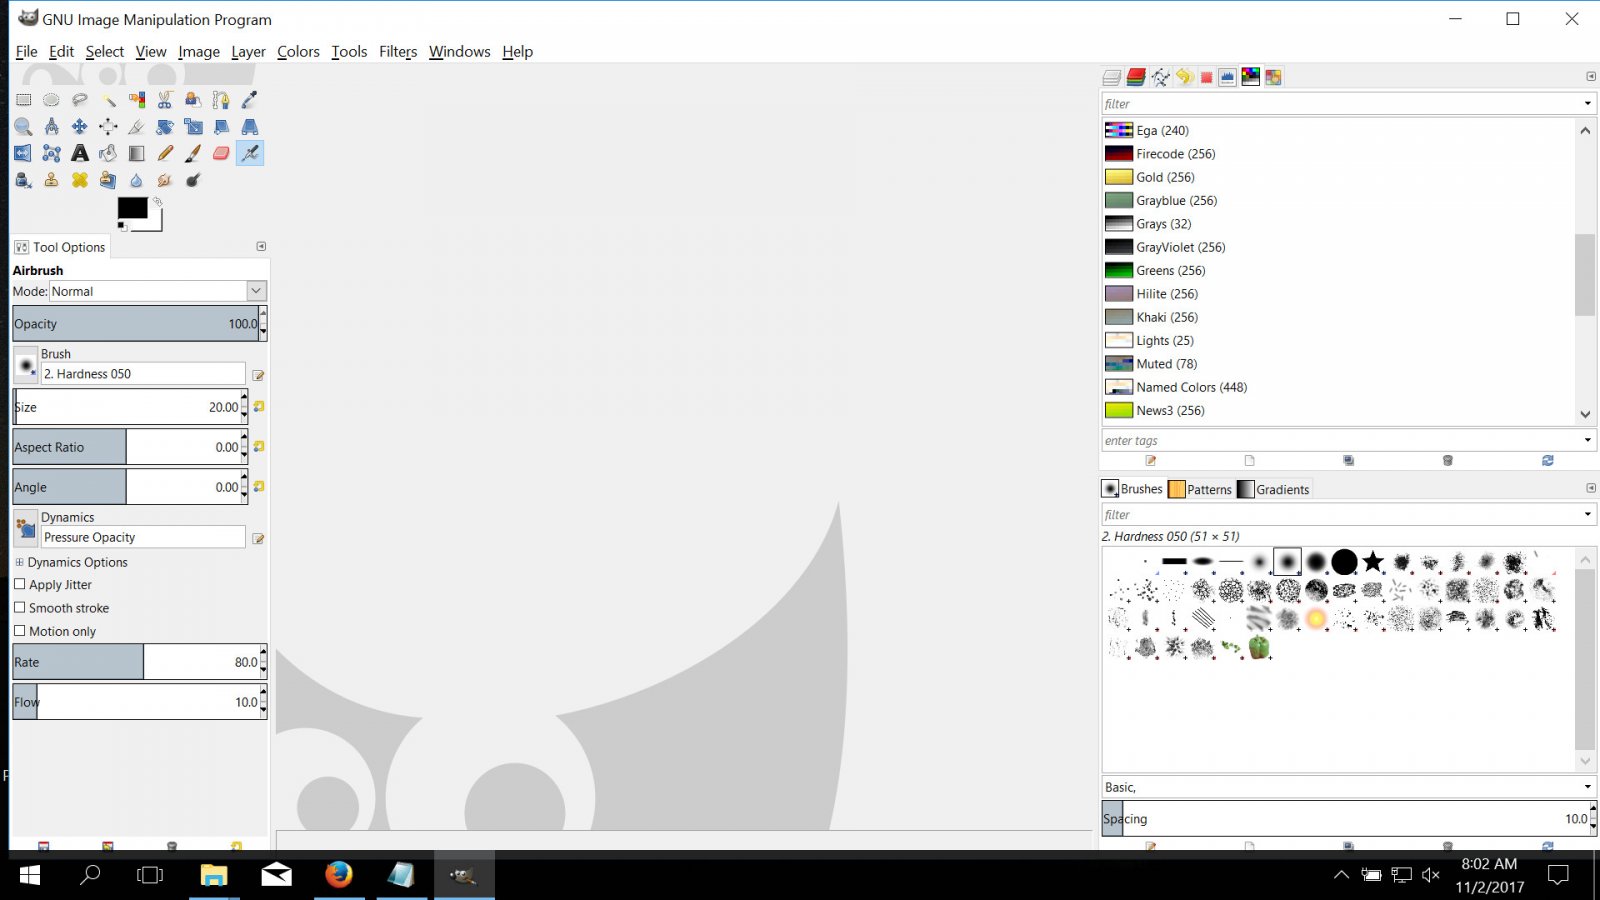Select the Bucket Fill tool
1600x900 pixels.
click(108, 153)
